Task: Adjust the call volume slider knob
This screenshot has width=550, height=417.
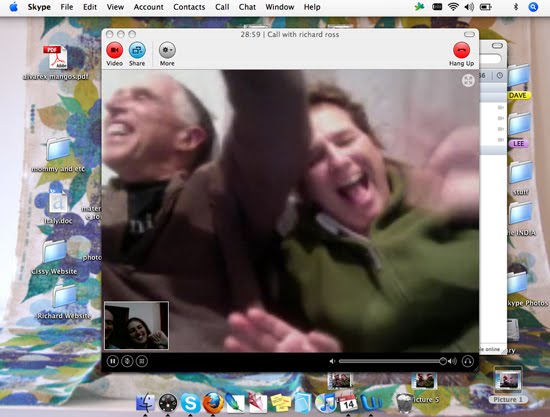Action: pyautogui.click(x=443, y=361)
